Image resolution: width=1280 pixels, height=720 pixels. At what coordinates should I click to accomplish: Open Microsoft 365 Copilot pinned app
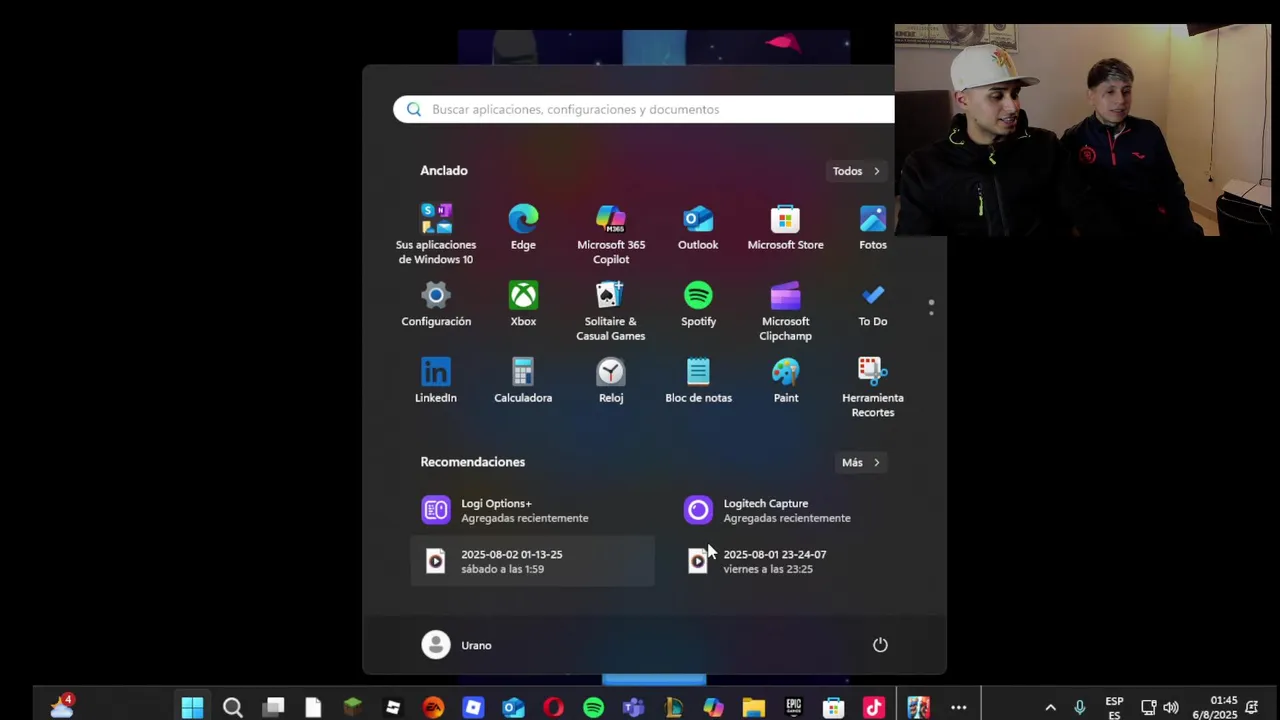click(611, 233)
